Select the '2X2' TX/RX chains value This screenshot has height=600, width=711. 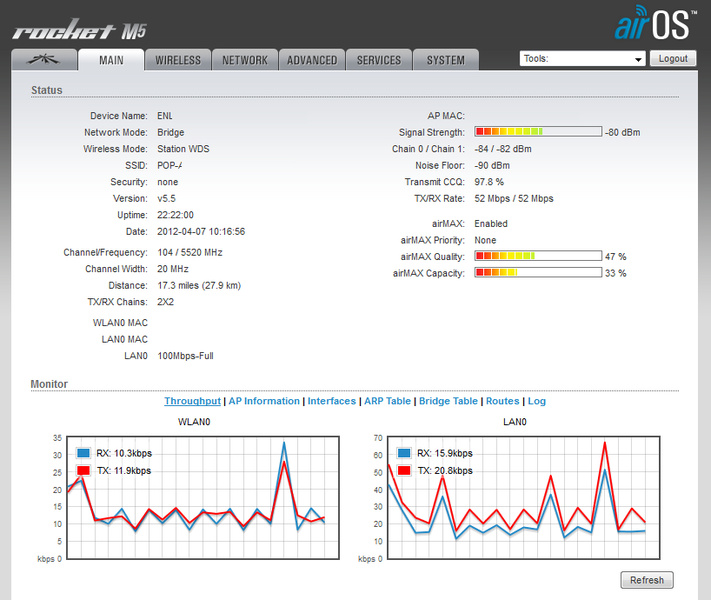tap(166, 302)
